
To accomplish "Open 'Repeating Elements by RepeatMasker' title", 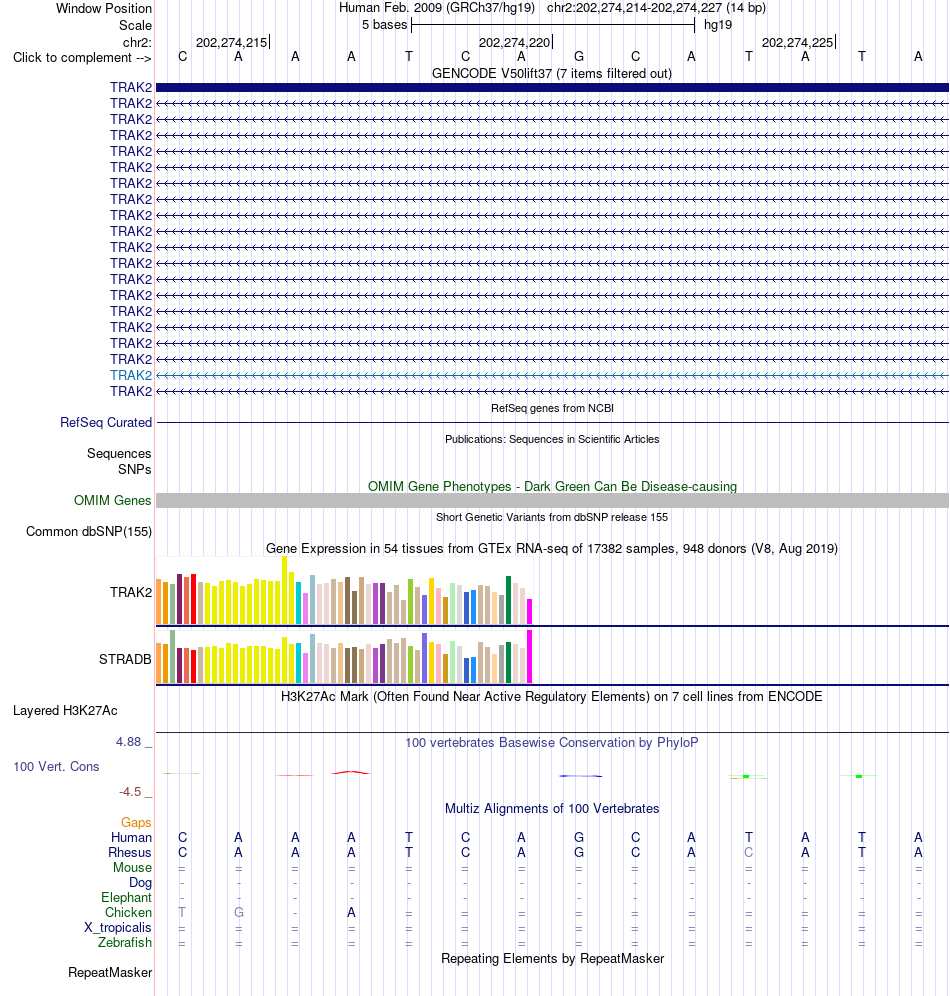I will pyautogui.click(x=552, y=959).
